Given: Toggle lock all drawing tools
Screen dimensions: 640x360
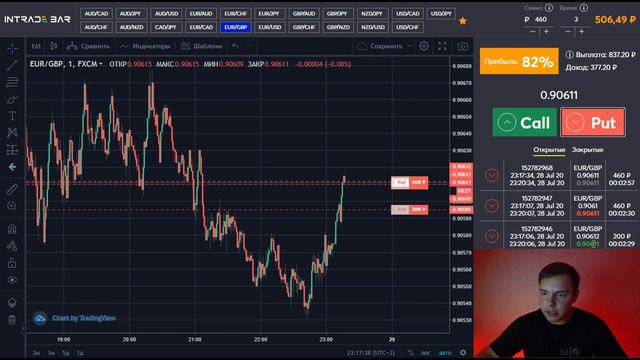Looking at the screenshot, I should (12, 263).
